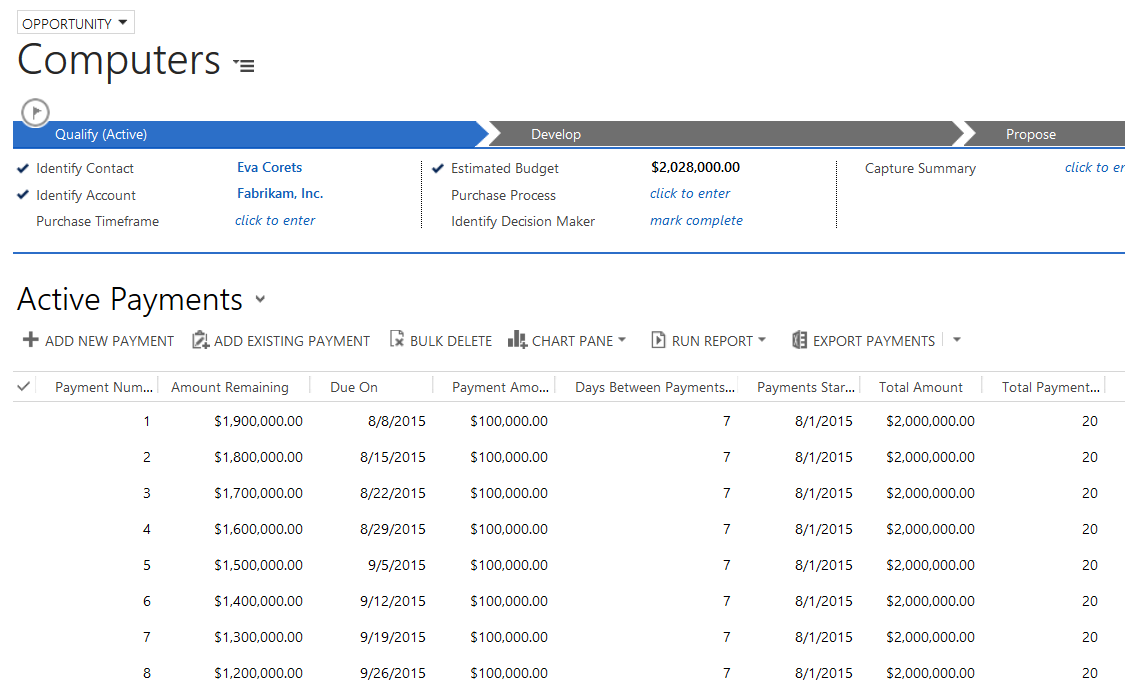
Task: Toggle the Identify Contact completion checkmark
Action: (23, 168)
